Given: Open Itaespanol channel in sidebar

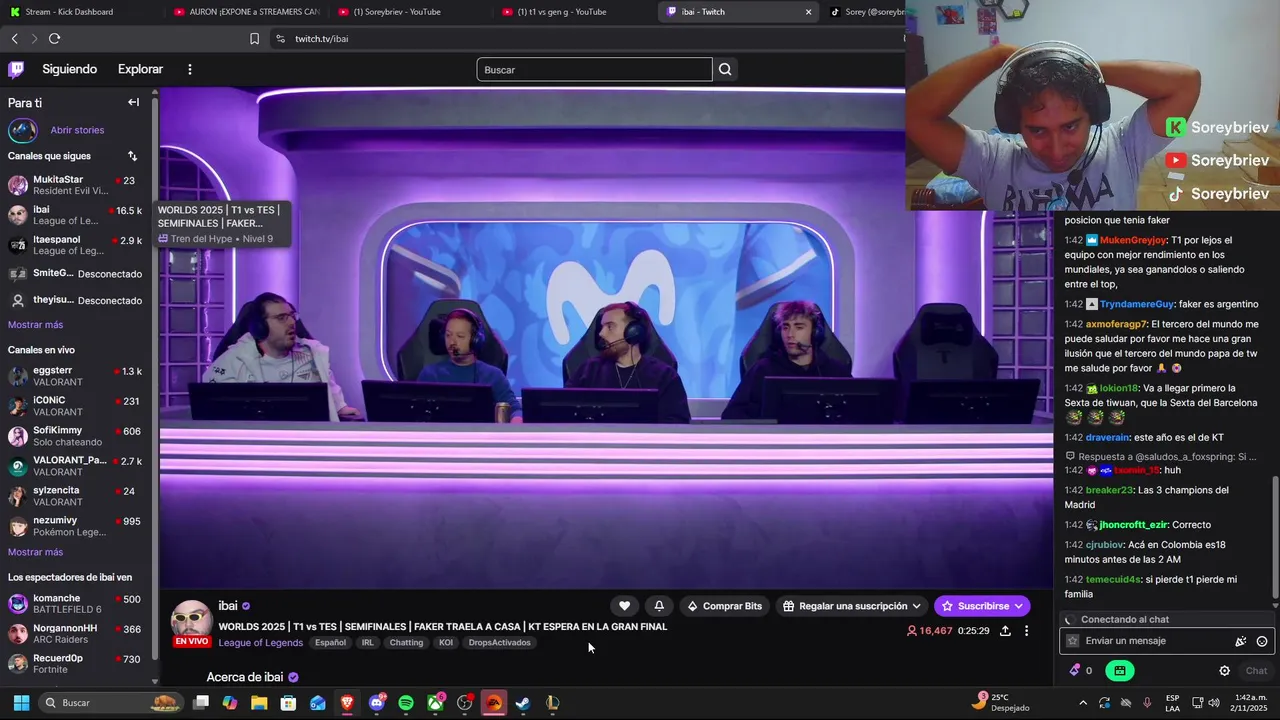Looking at the screenshot, I should click(76, 245).
